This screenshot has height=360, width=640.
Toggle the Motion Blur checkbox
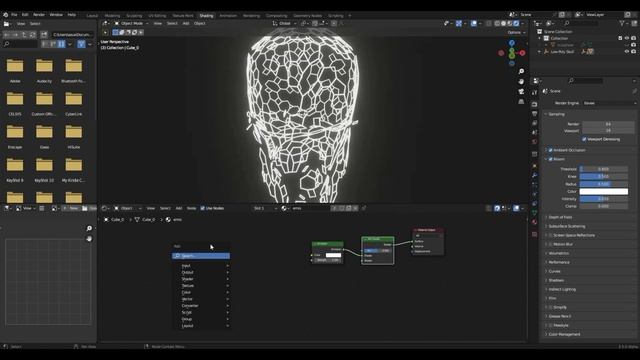[x=551, y=244]
